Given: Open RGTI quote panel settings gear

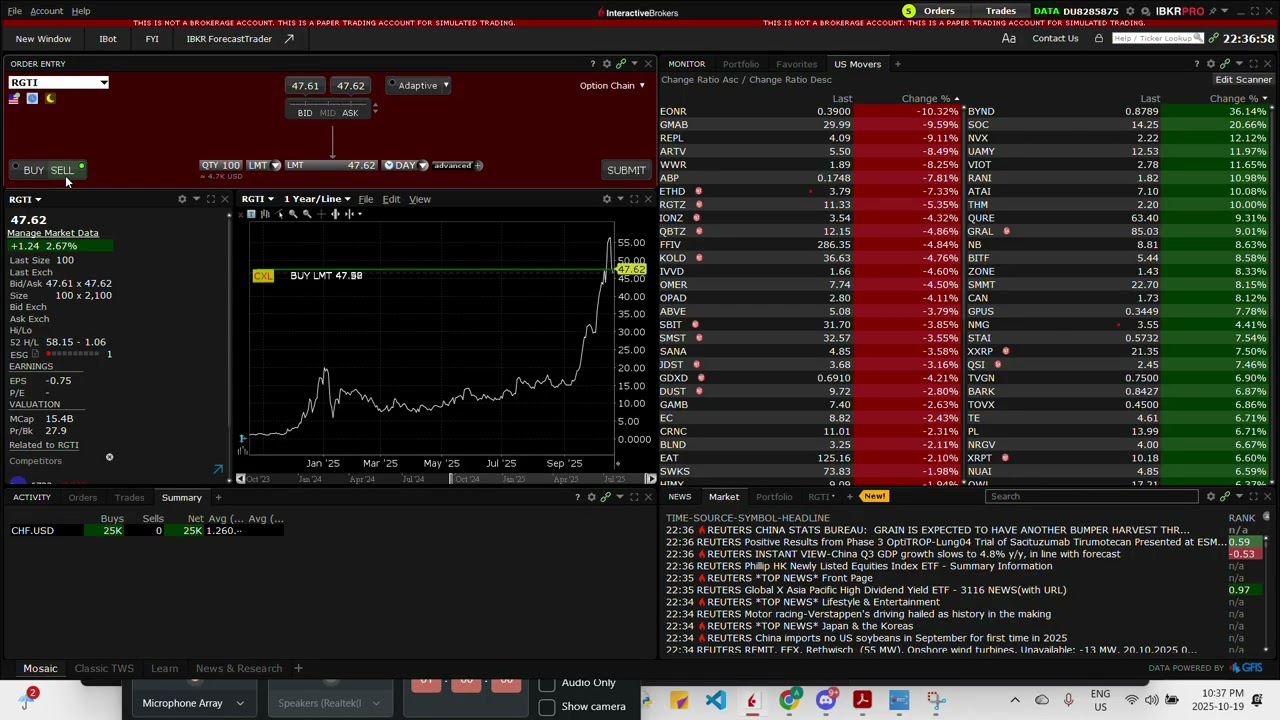Looking at the screenshot, I should (x=182, y=199).
